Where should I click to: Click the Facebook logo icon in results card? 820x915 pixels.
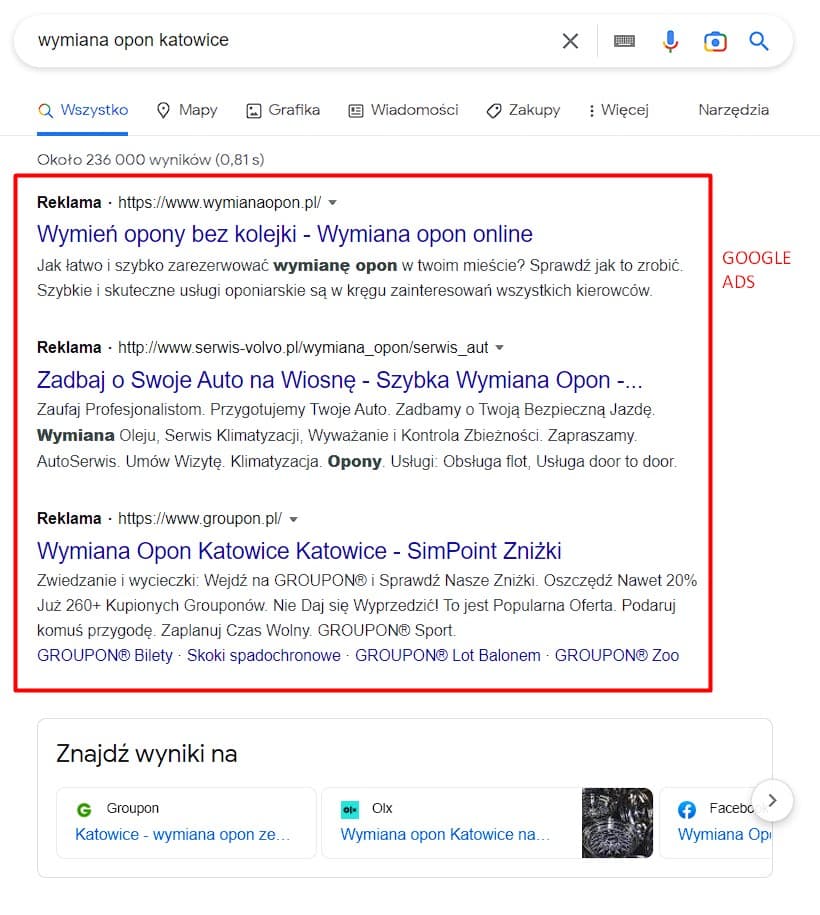pos(688,808)
